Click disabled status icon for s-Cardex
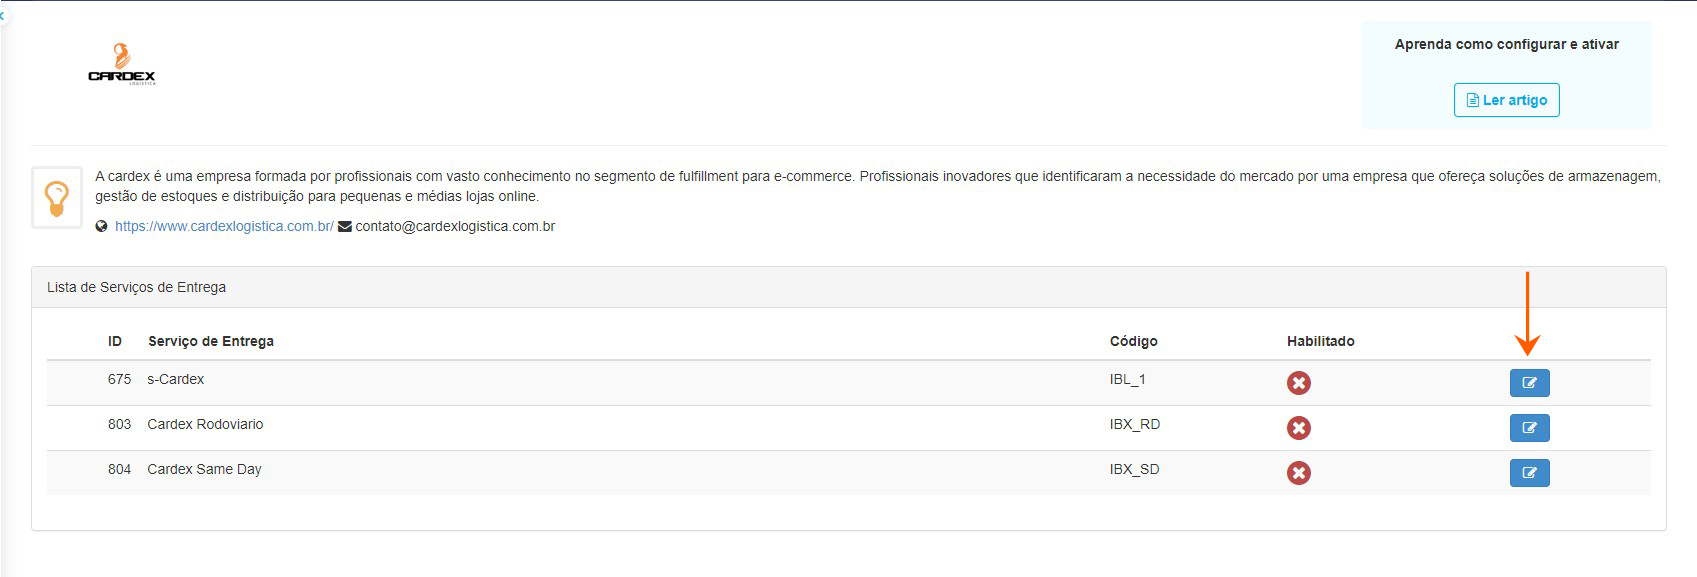This screenshot has height=577, width=1697. 1298,383
